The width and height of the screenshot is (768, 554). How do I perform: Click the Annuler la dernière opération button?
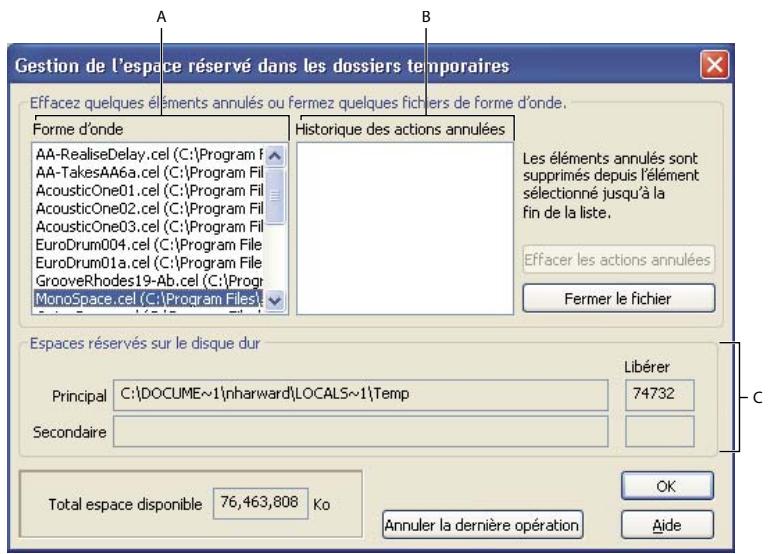(482, 525)
